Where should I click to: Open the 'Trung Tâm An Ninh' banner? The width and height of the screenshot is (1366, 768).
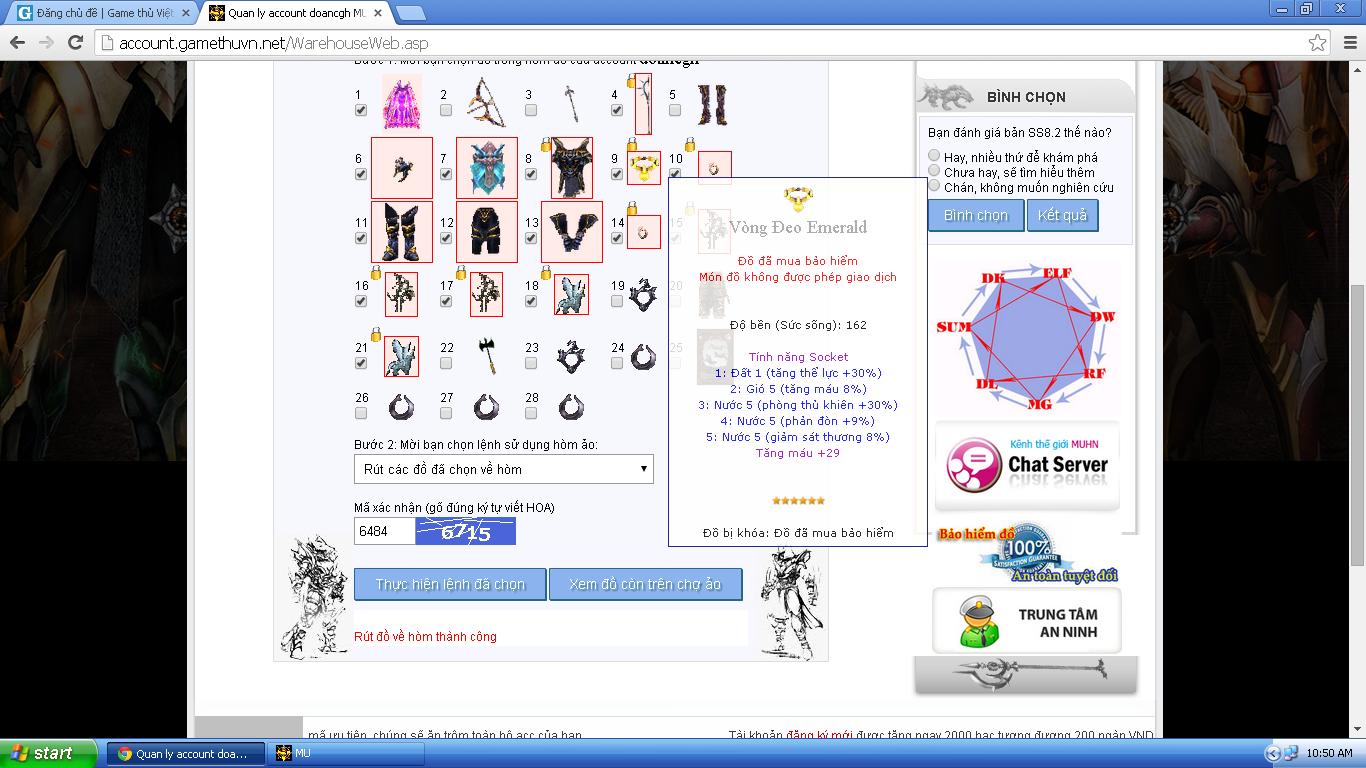coord(1027,621)
